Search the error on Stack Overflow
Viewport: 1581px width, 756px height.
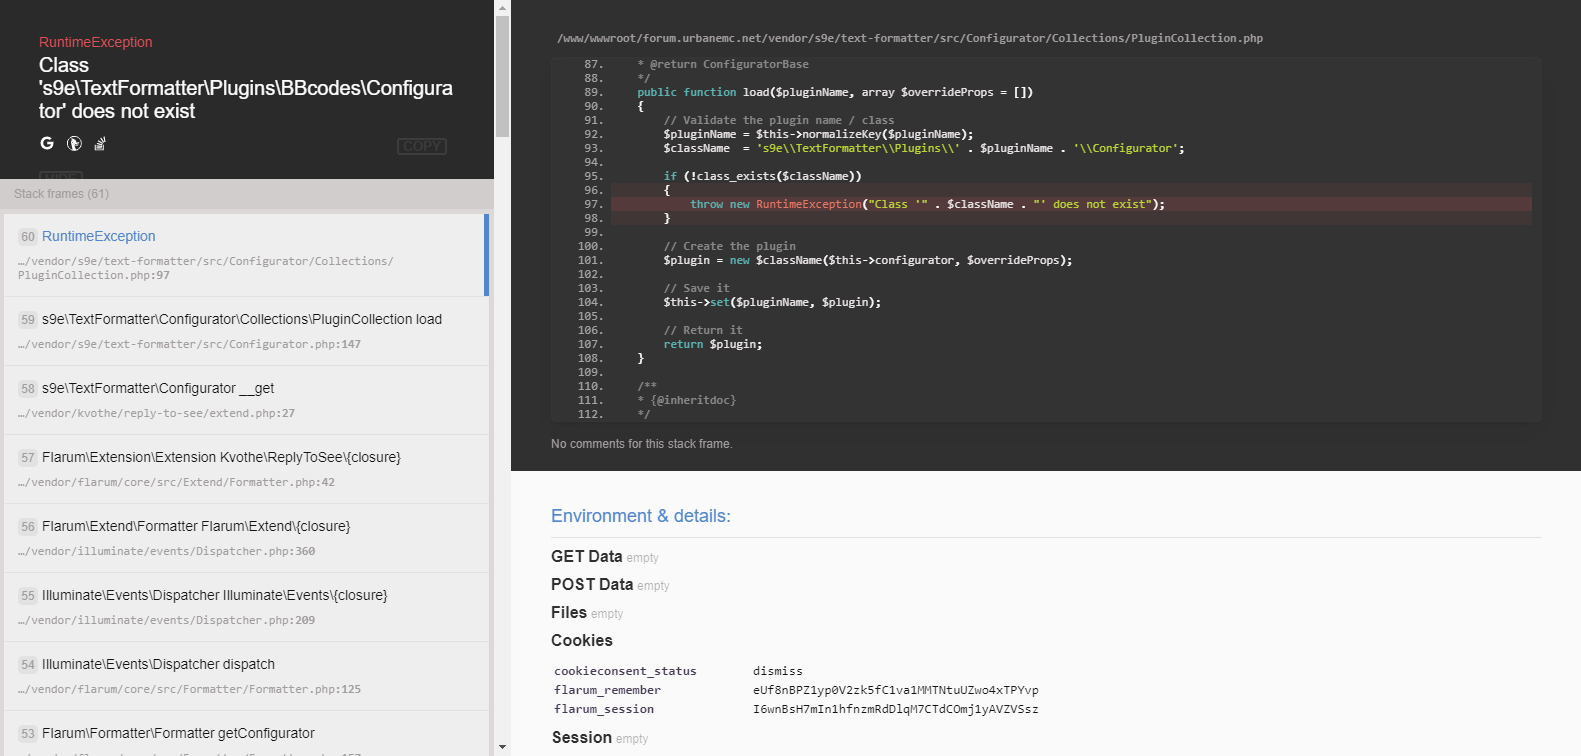(100, 144)
